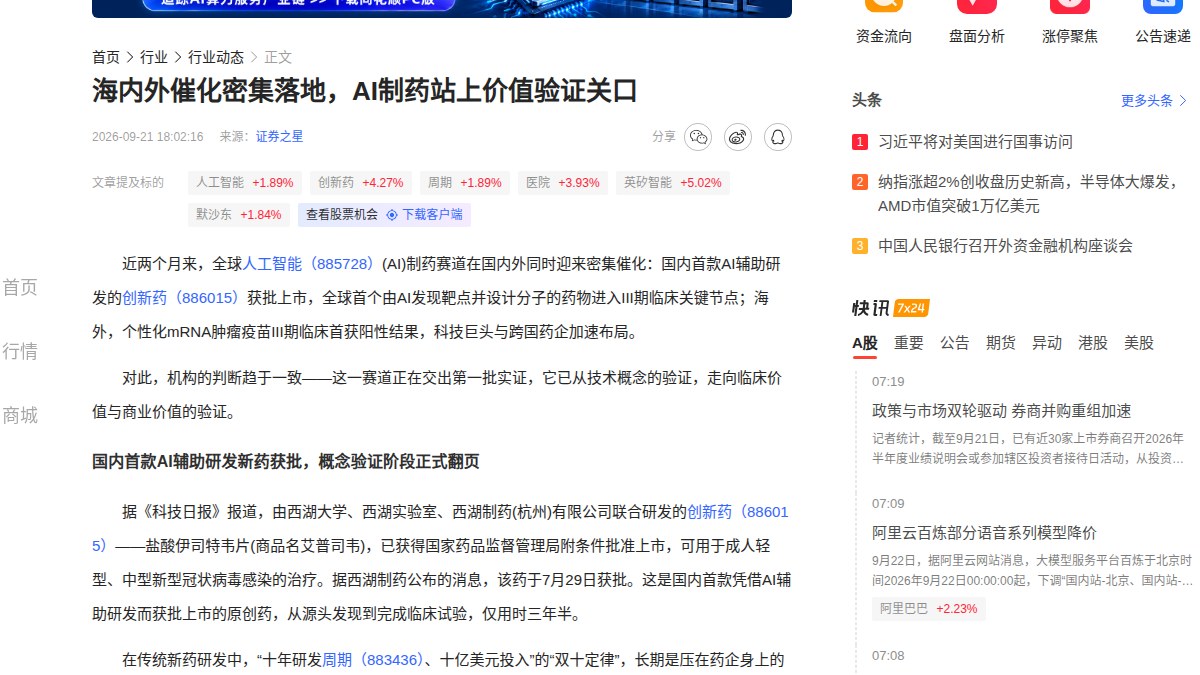
Task: Click the yellow number 3 headline badge
Action: pyautogui.click(x=860, y=246)
